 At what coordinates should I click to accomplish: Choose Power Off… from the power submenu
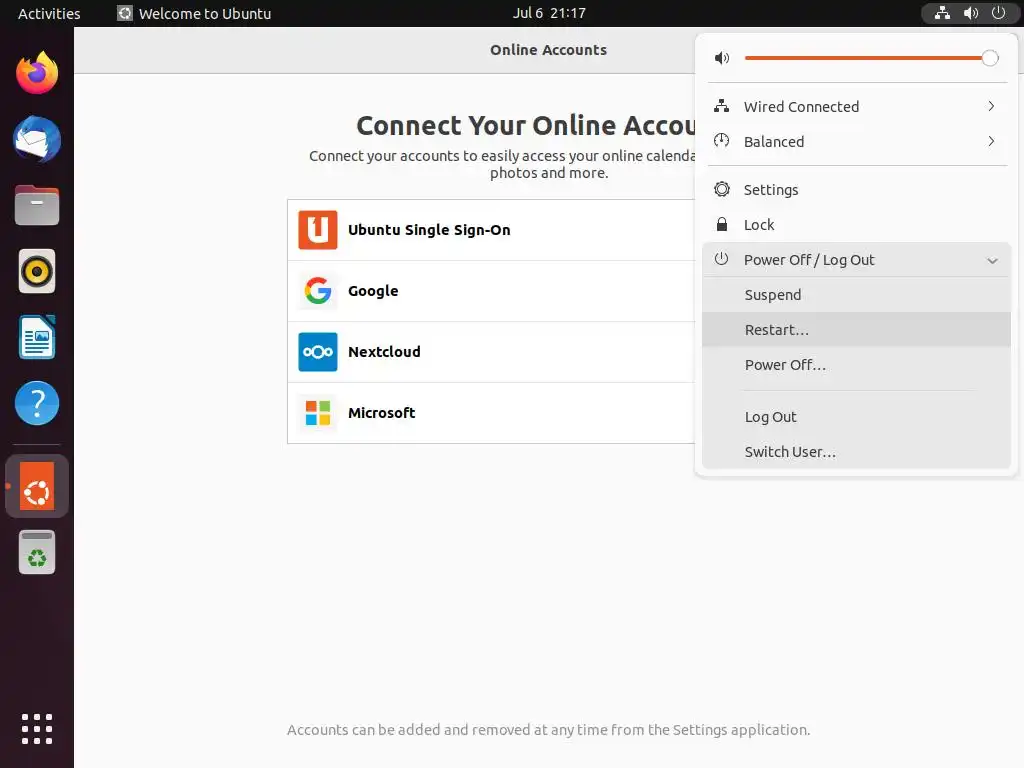click(857, 365)
